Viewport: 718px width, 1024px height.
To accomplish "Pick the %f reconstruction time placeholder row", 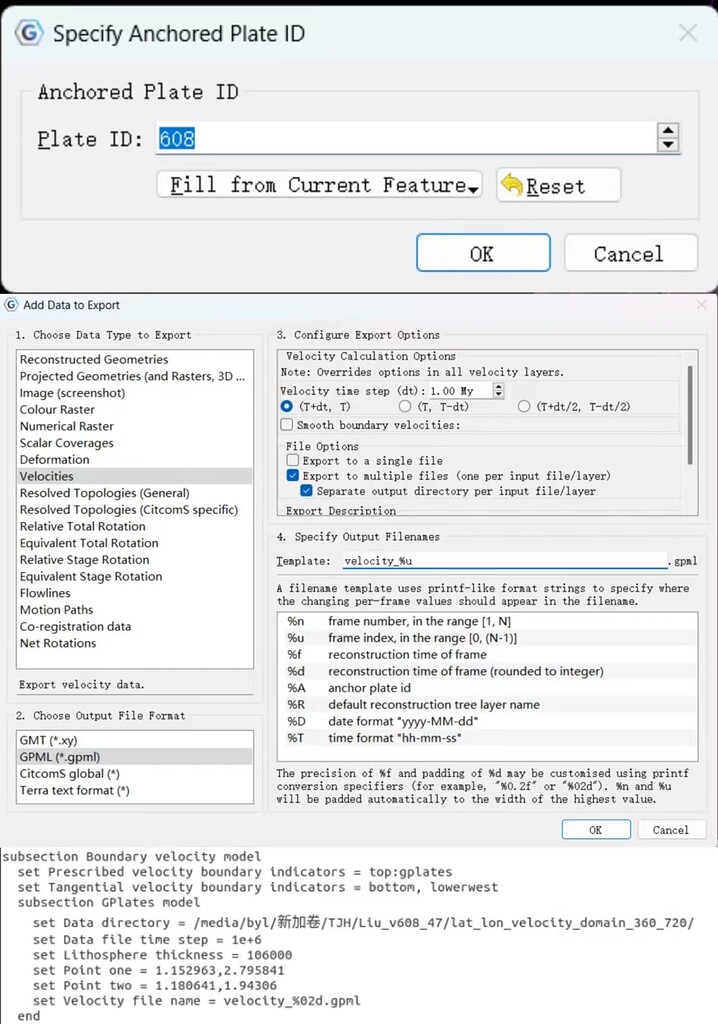I will point(487,654).
